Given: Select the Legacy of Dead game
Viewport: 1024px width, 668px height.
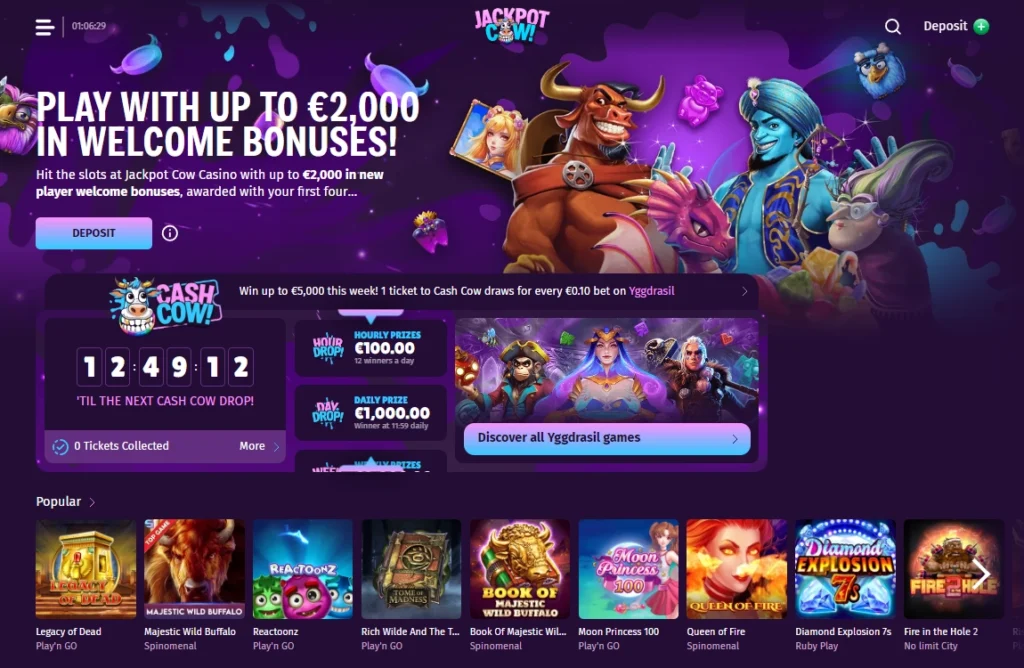Looking at the screenshot, I should coord(86,569).
